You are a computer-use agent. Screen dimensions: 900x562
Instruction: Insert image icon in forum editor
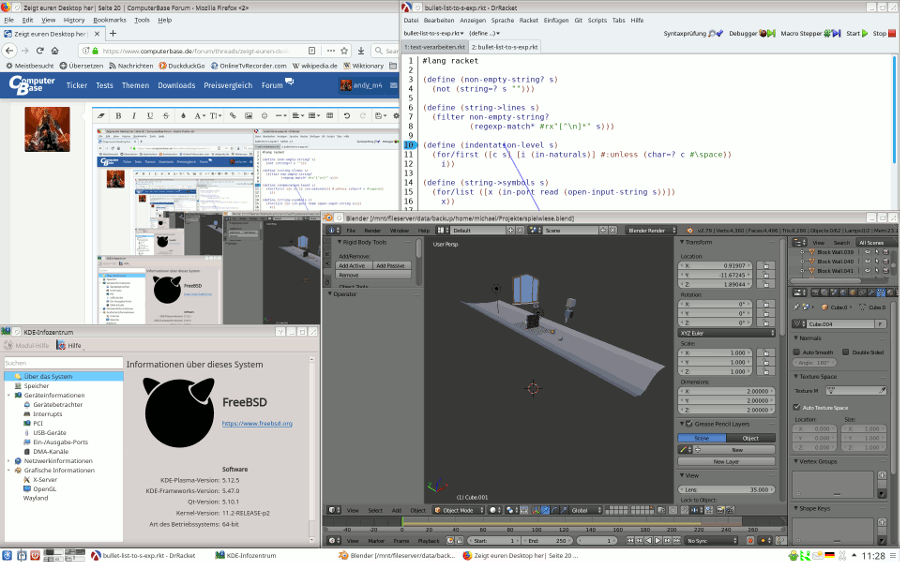pos(249,115)
